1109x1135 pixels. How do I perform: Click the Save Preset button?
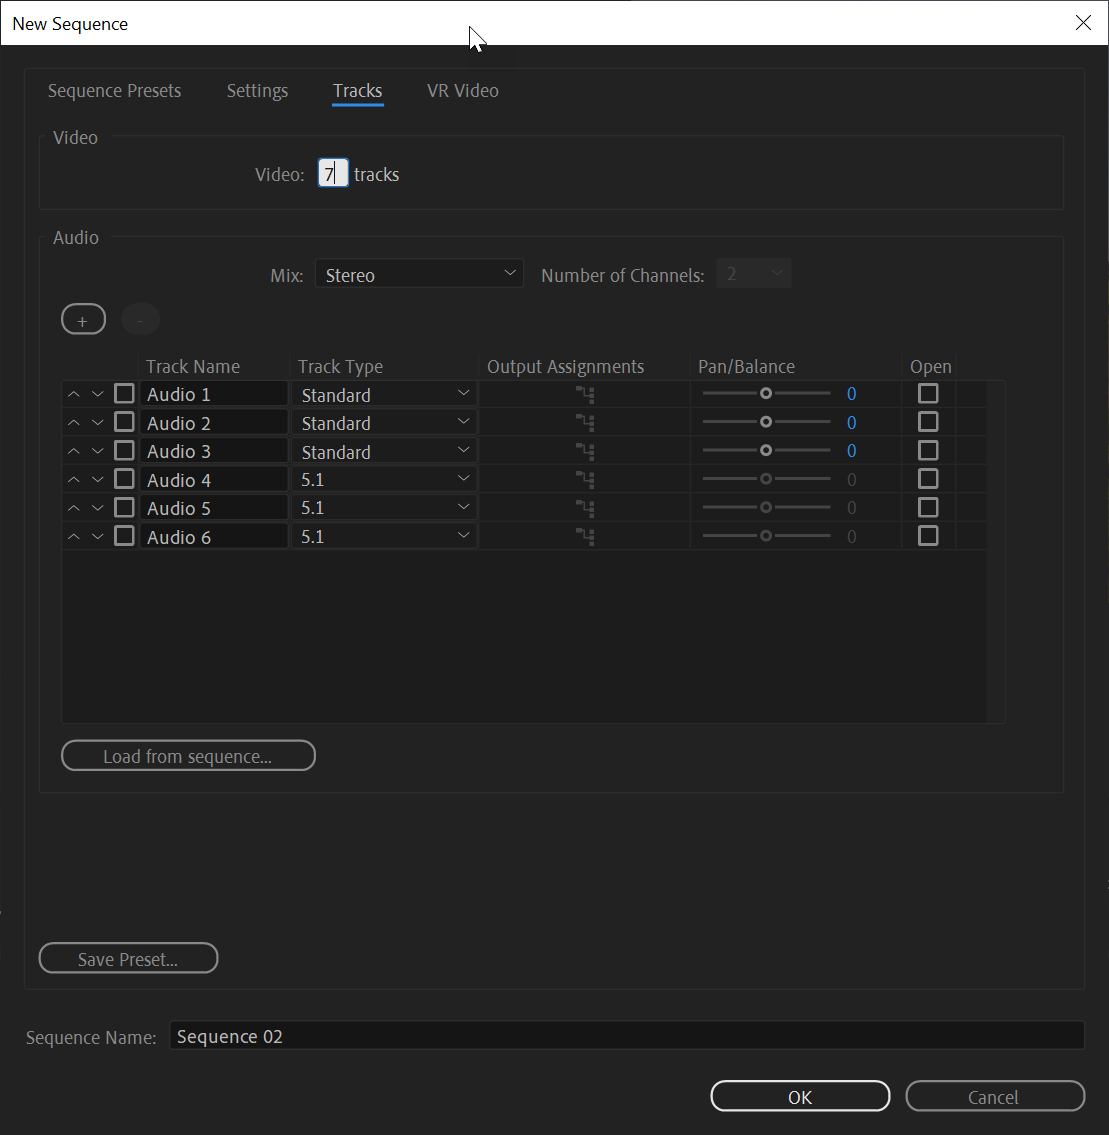pos(128,958)
